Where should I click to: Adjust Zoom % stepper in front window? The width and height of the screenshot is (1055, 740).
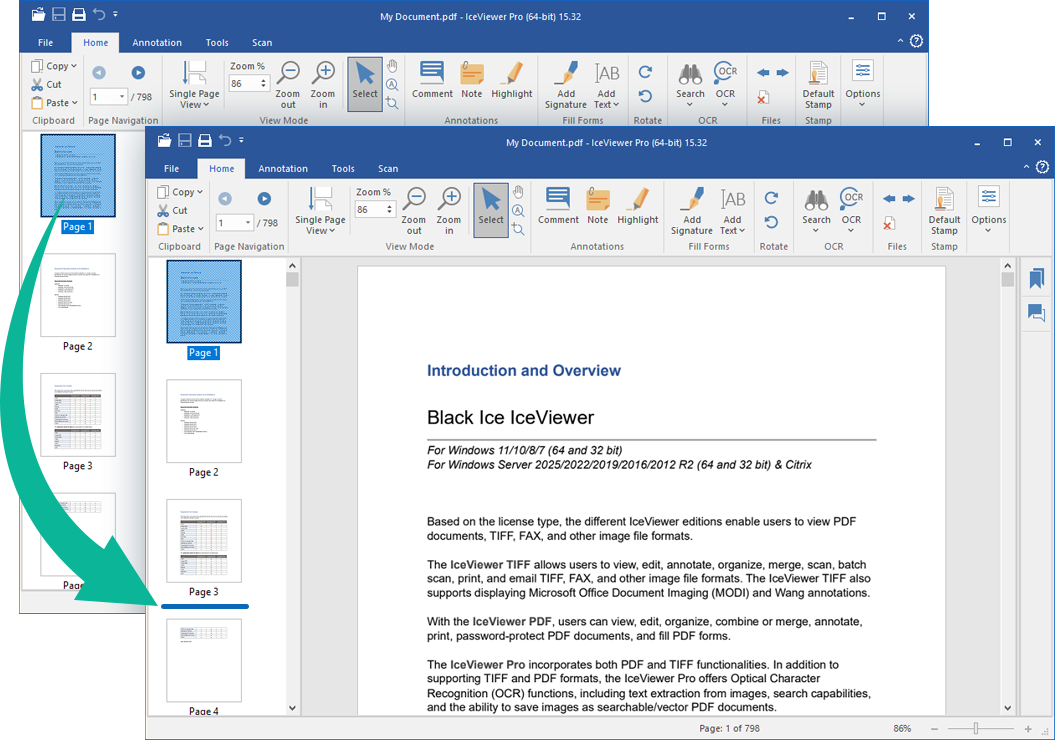(x=389, y=210)
